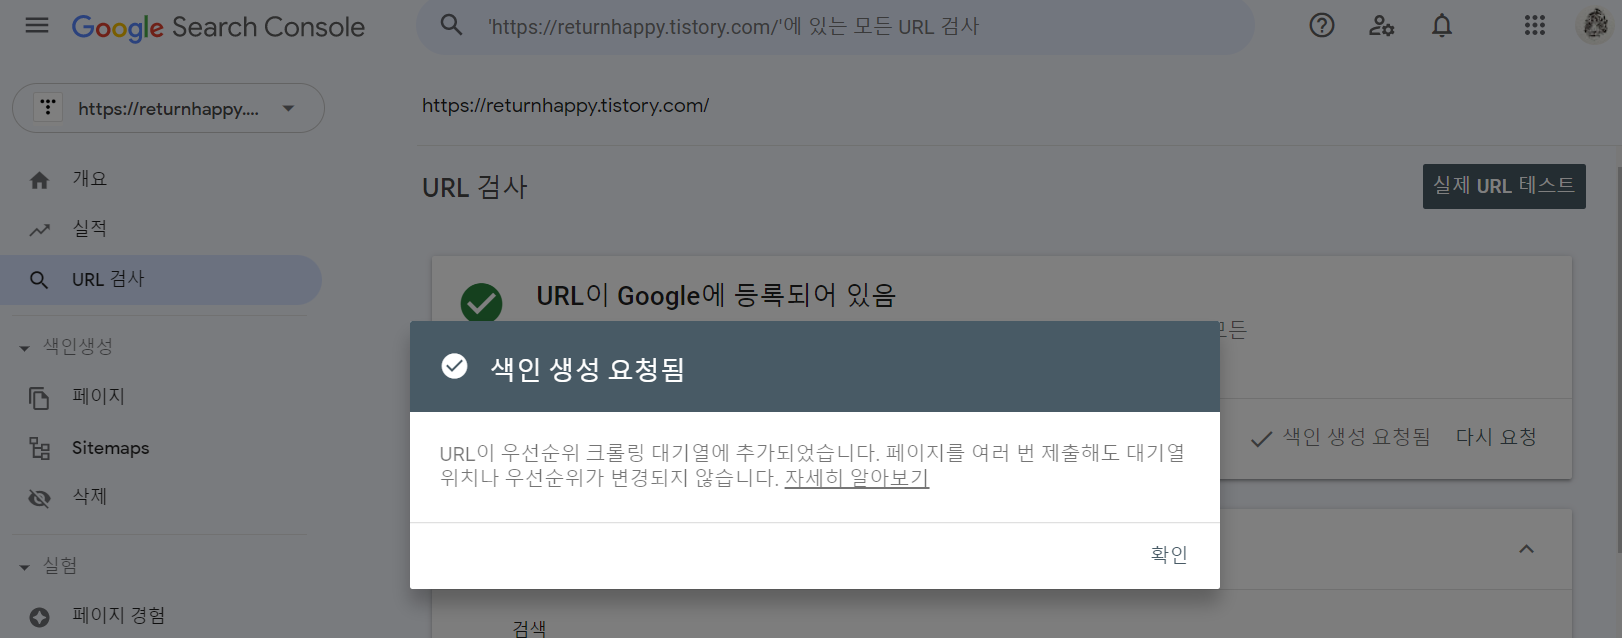
Task: Open the 자세히 알아보기 link
Action: pyautogui.click(x=857, y=478)
